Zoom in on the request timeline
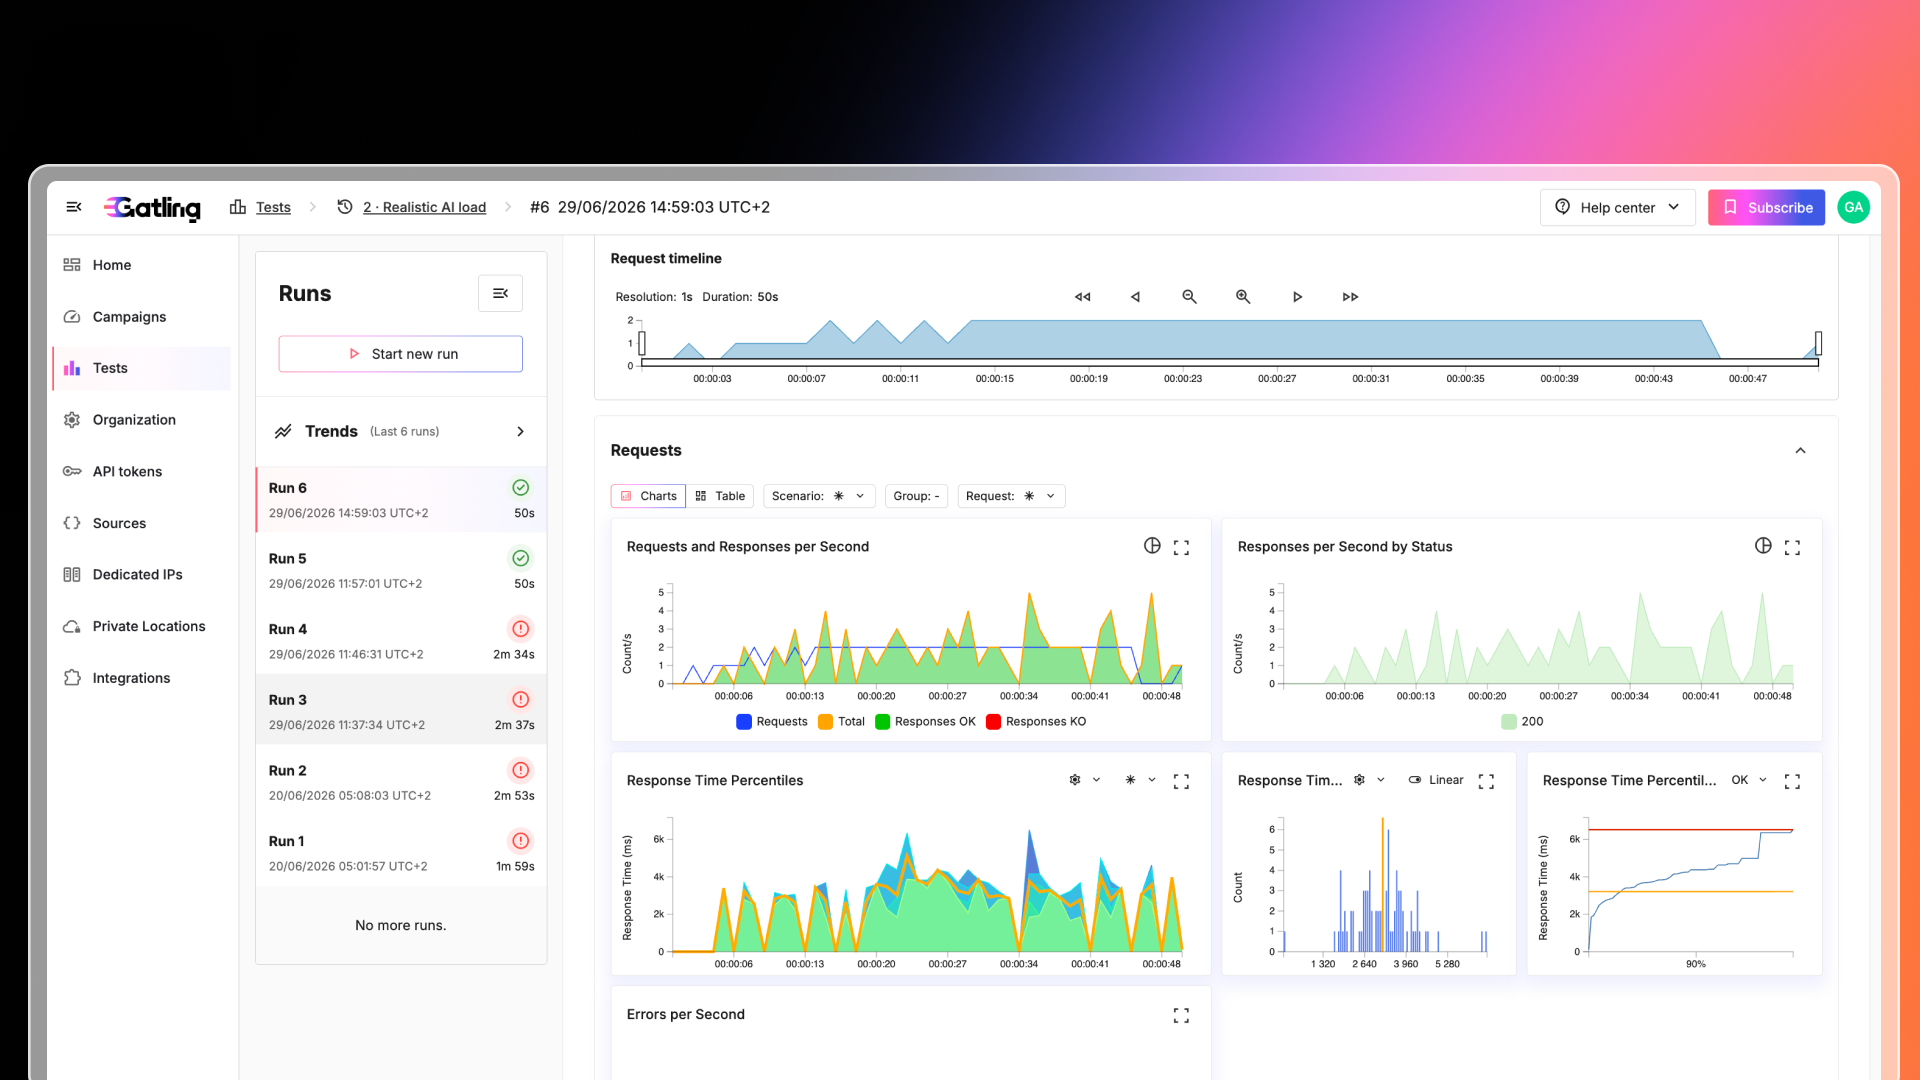The image size is (1920, 1080). click(x=1243, y=297)
